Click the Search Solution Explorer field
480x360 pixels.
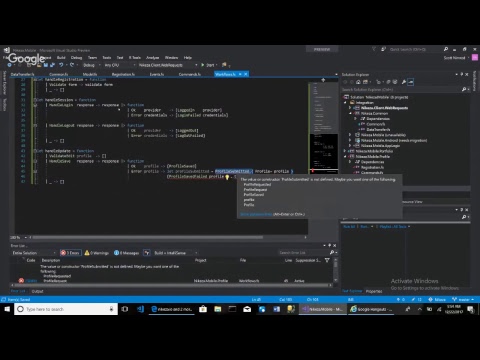pyautogui.click(x=401, y=89)
